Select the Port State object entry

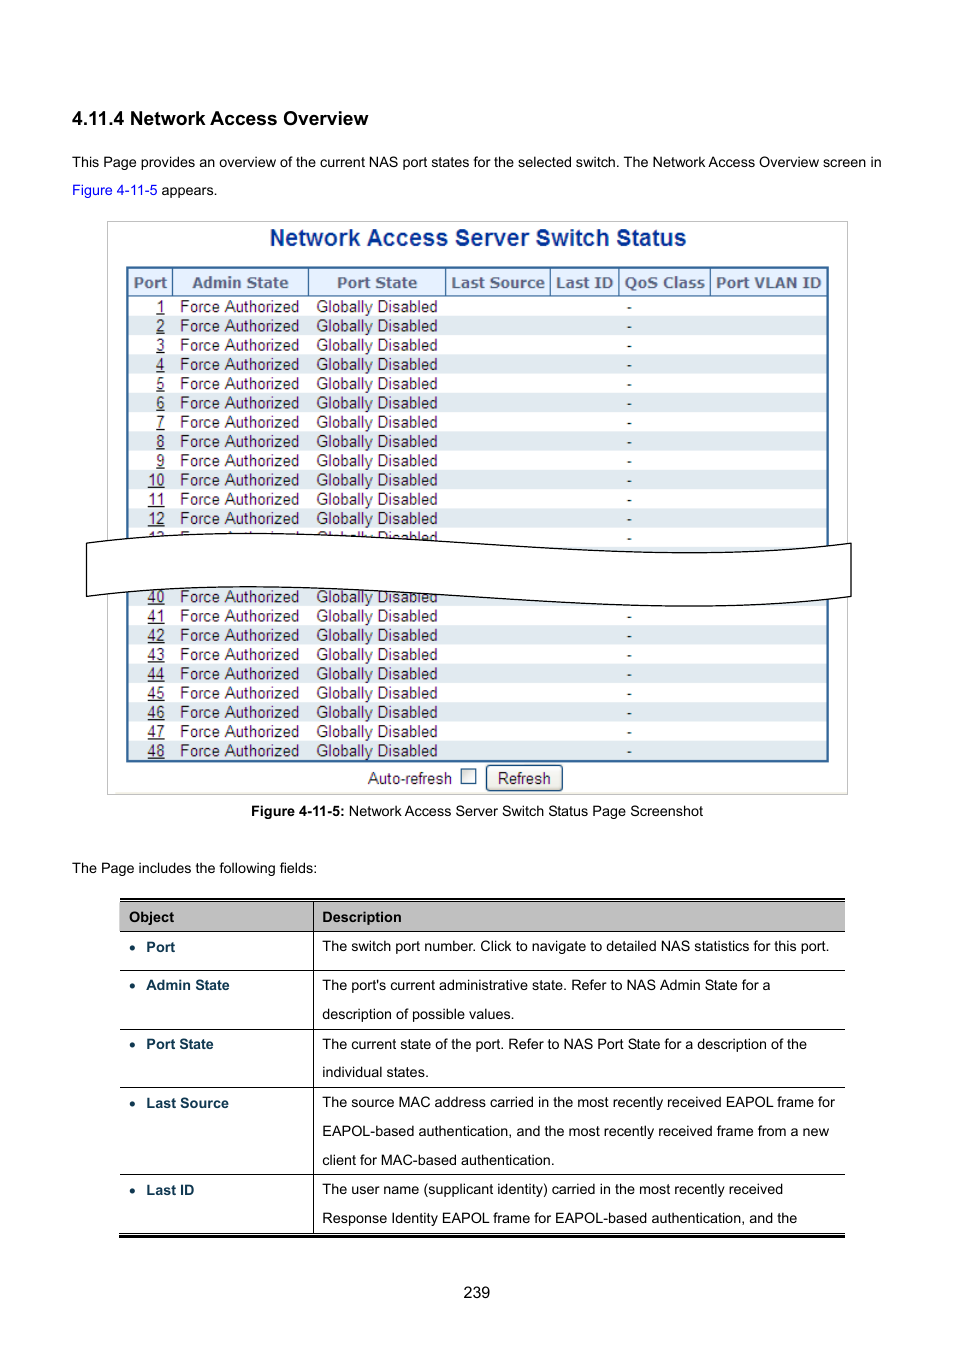click(x=180, y=1044)
